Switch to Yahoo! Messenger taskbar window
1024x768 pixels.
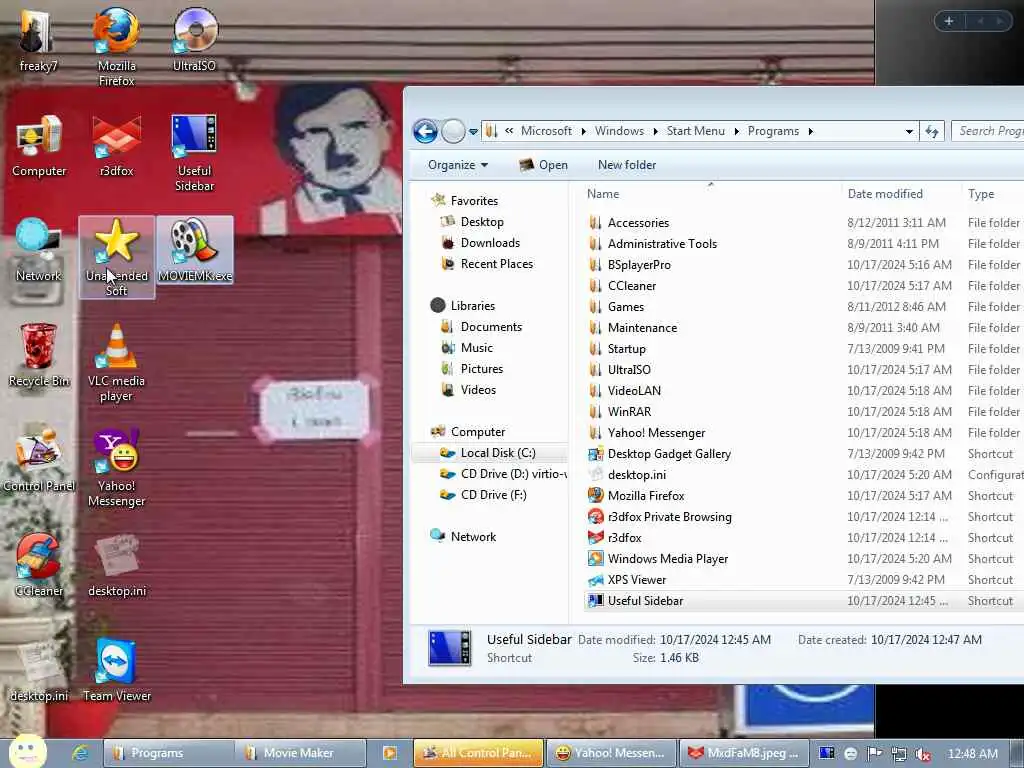611,753
